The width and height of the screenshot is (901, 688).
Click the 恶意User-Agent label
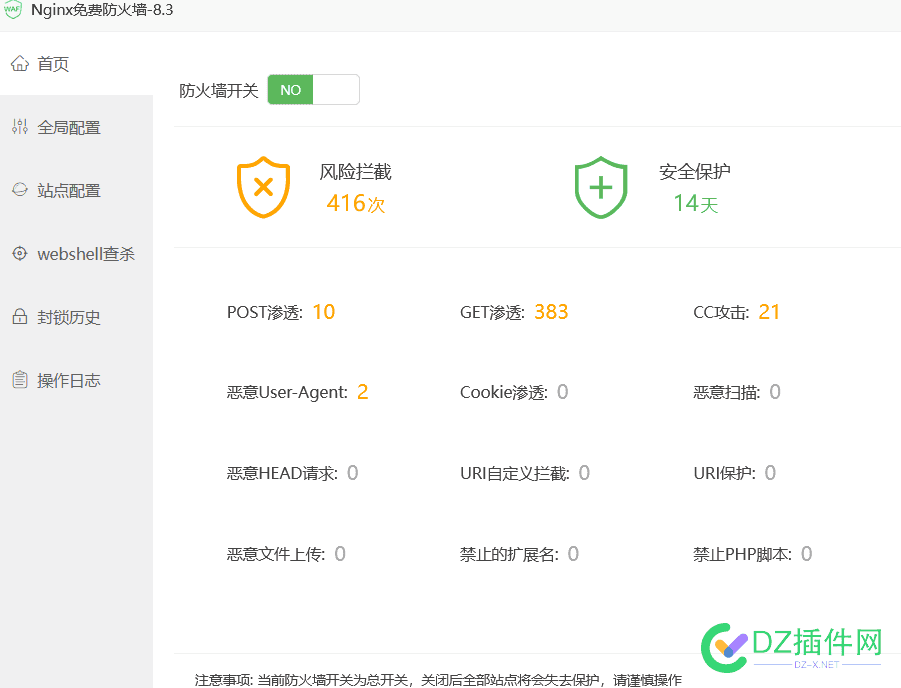click(287, 393)
